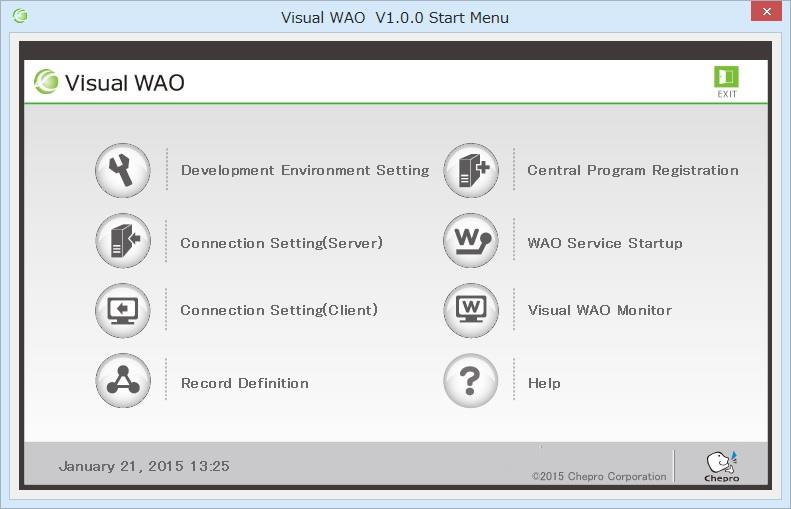791x509 pixels.
Task: Click the Development Environment Setting wrench icon
Action: [x=122, y=171]
